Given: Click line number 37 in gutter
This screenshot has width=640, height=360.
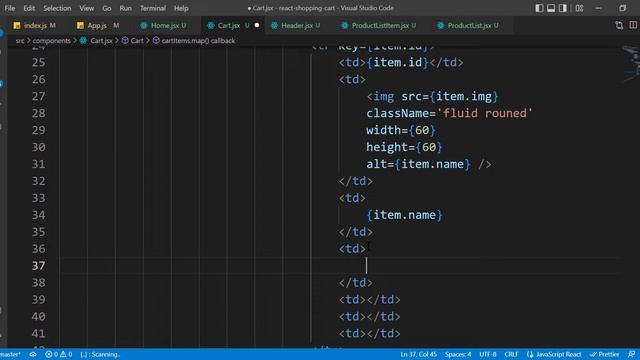Looking at the screenshot, I should click(x=38, y=266).
